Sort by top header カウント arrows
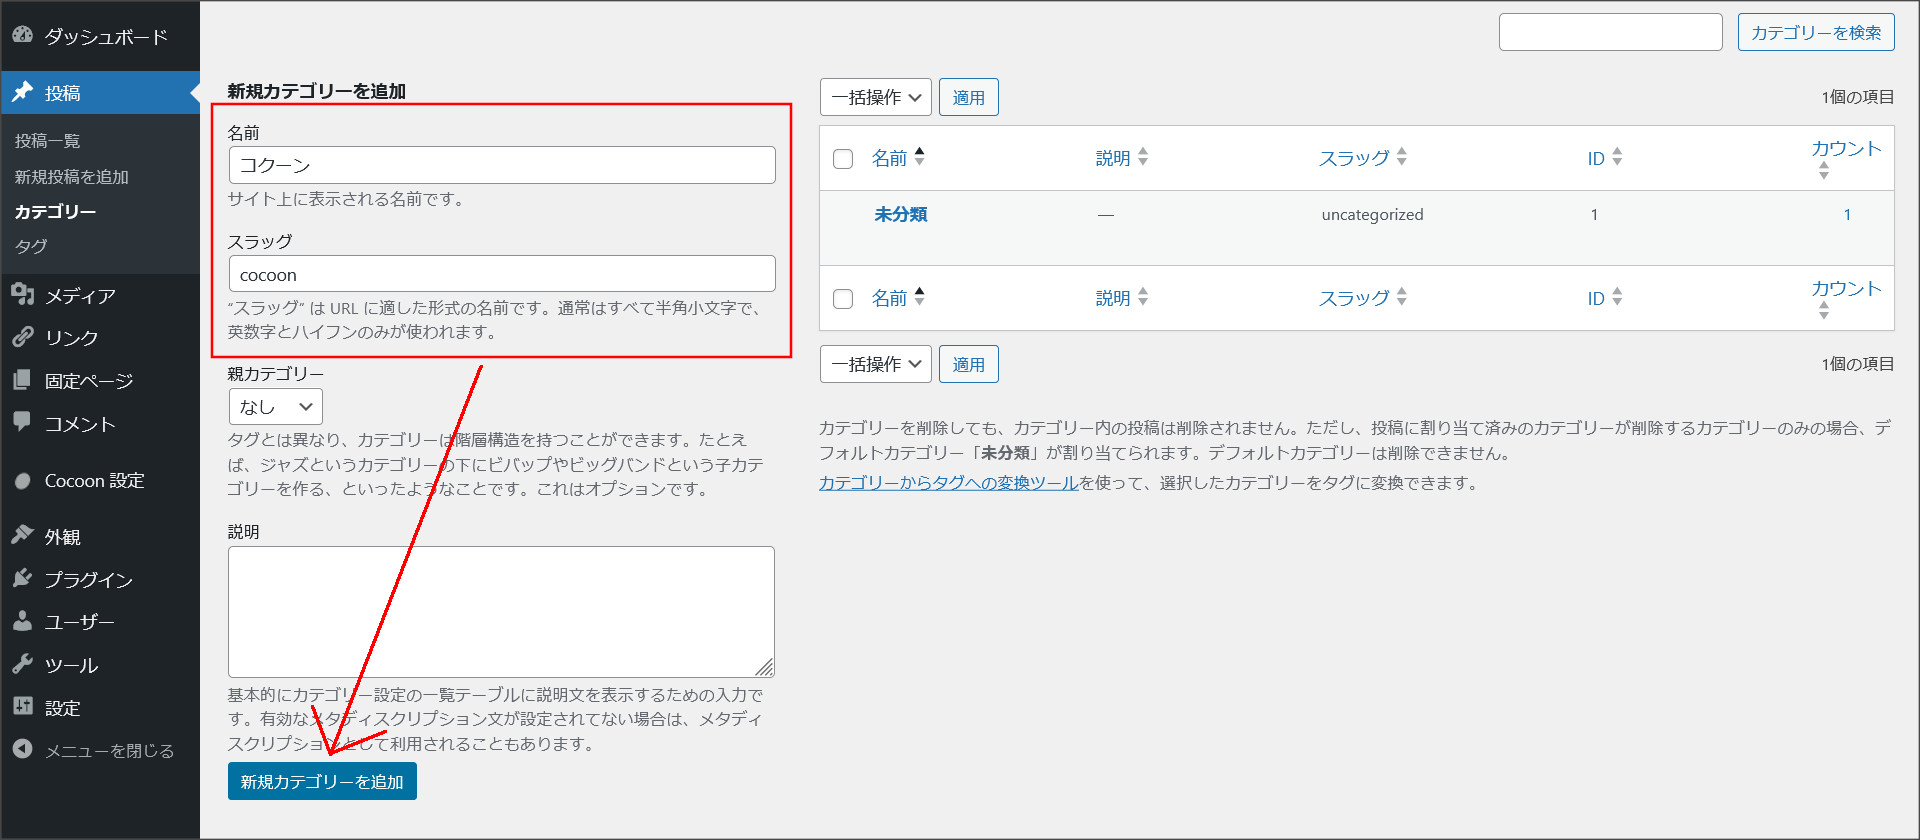The width and height of the screenshot is (1920, 840). point(1824,171)
